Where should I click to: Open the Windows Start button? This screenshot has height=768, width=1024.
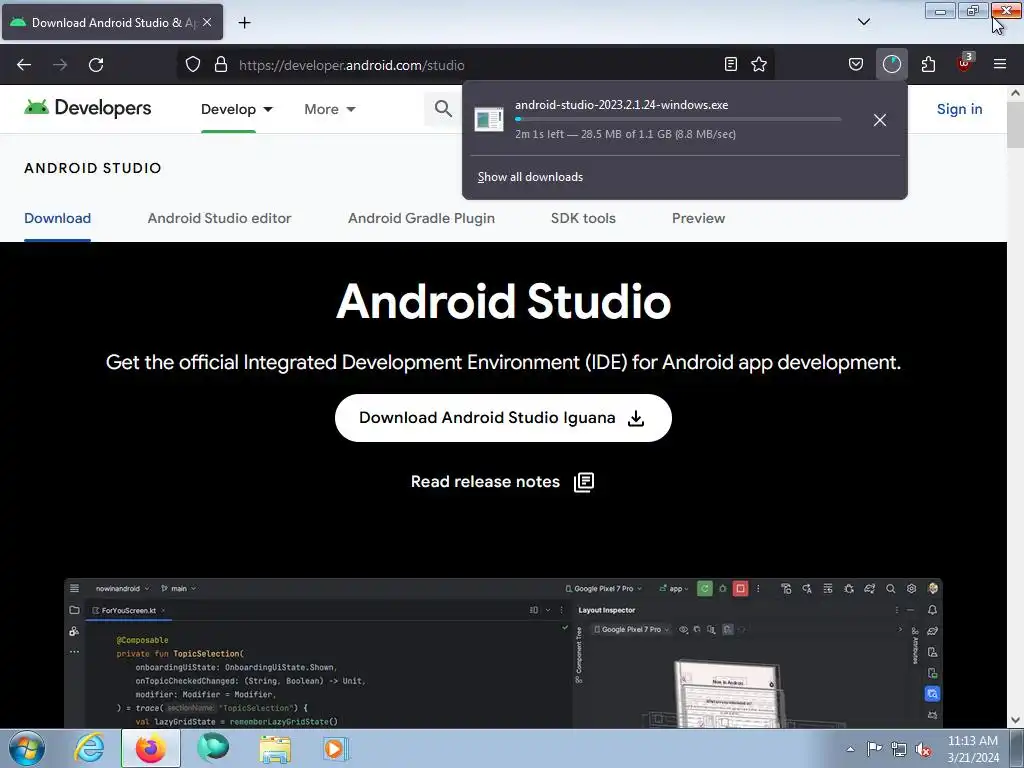tap(26, 748)
